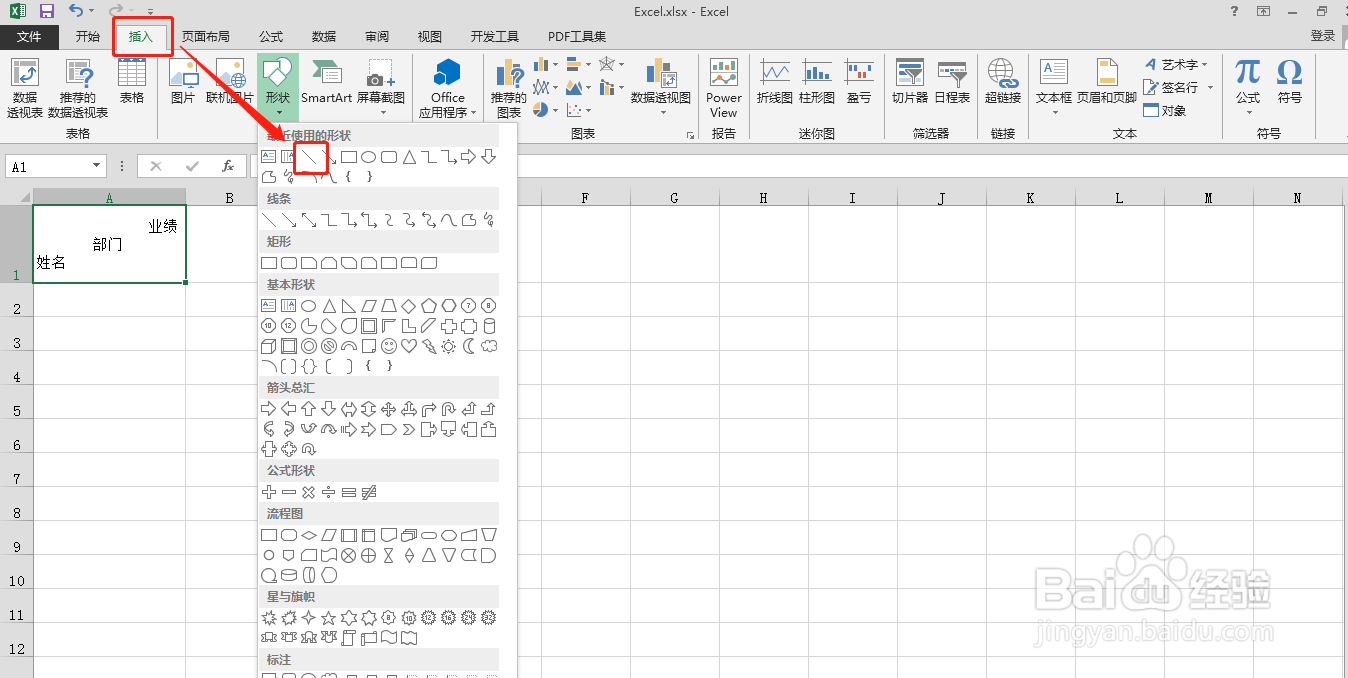Insert the sun shape
The width and height of the screenshot is (1348, 678).
[x=448, y=346]
